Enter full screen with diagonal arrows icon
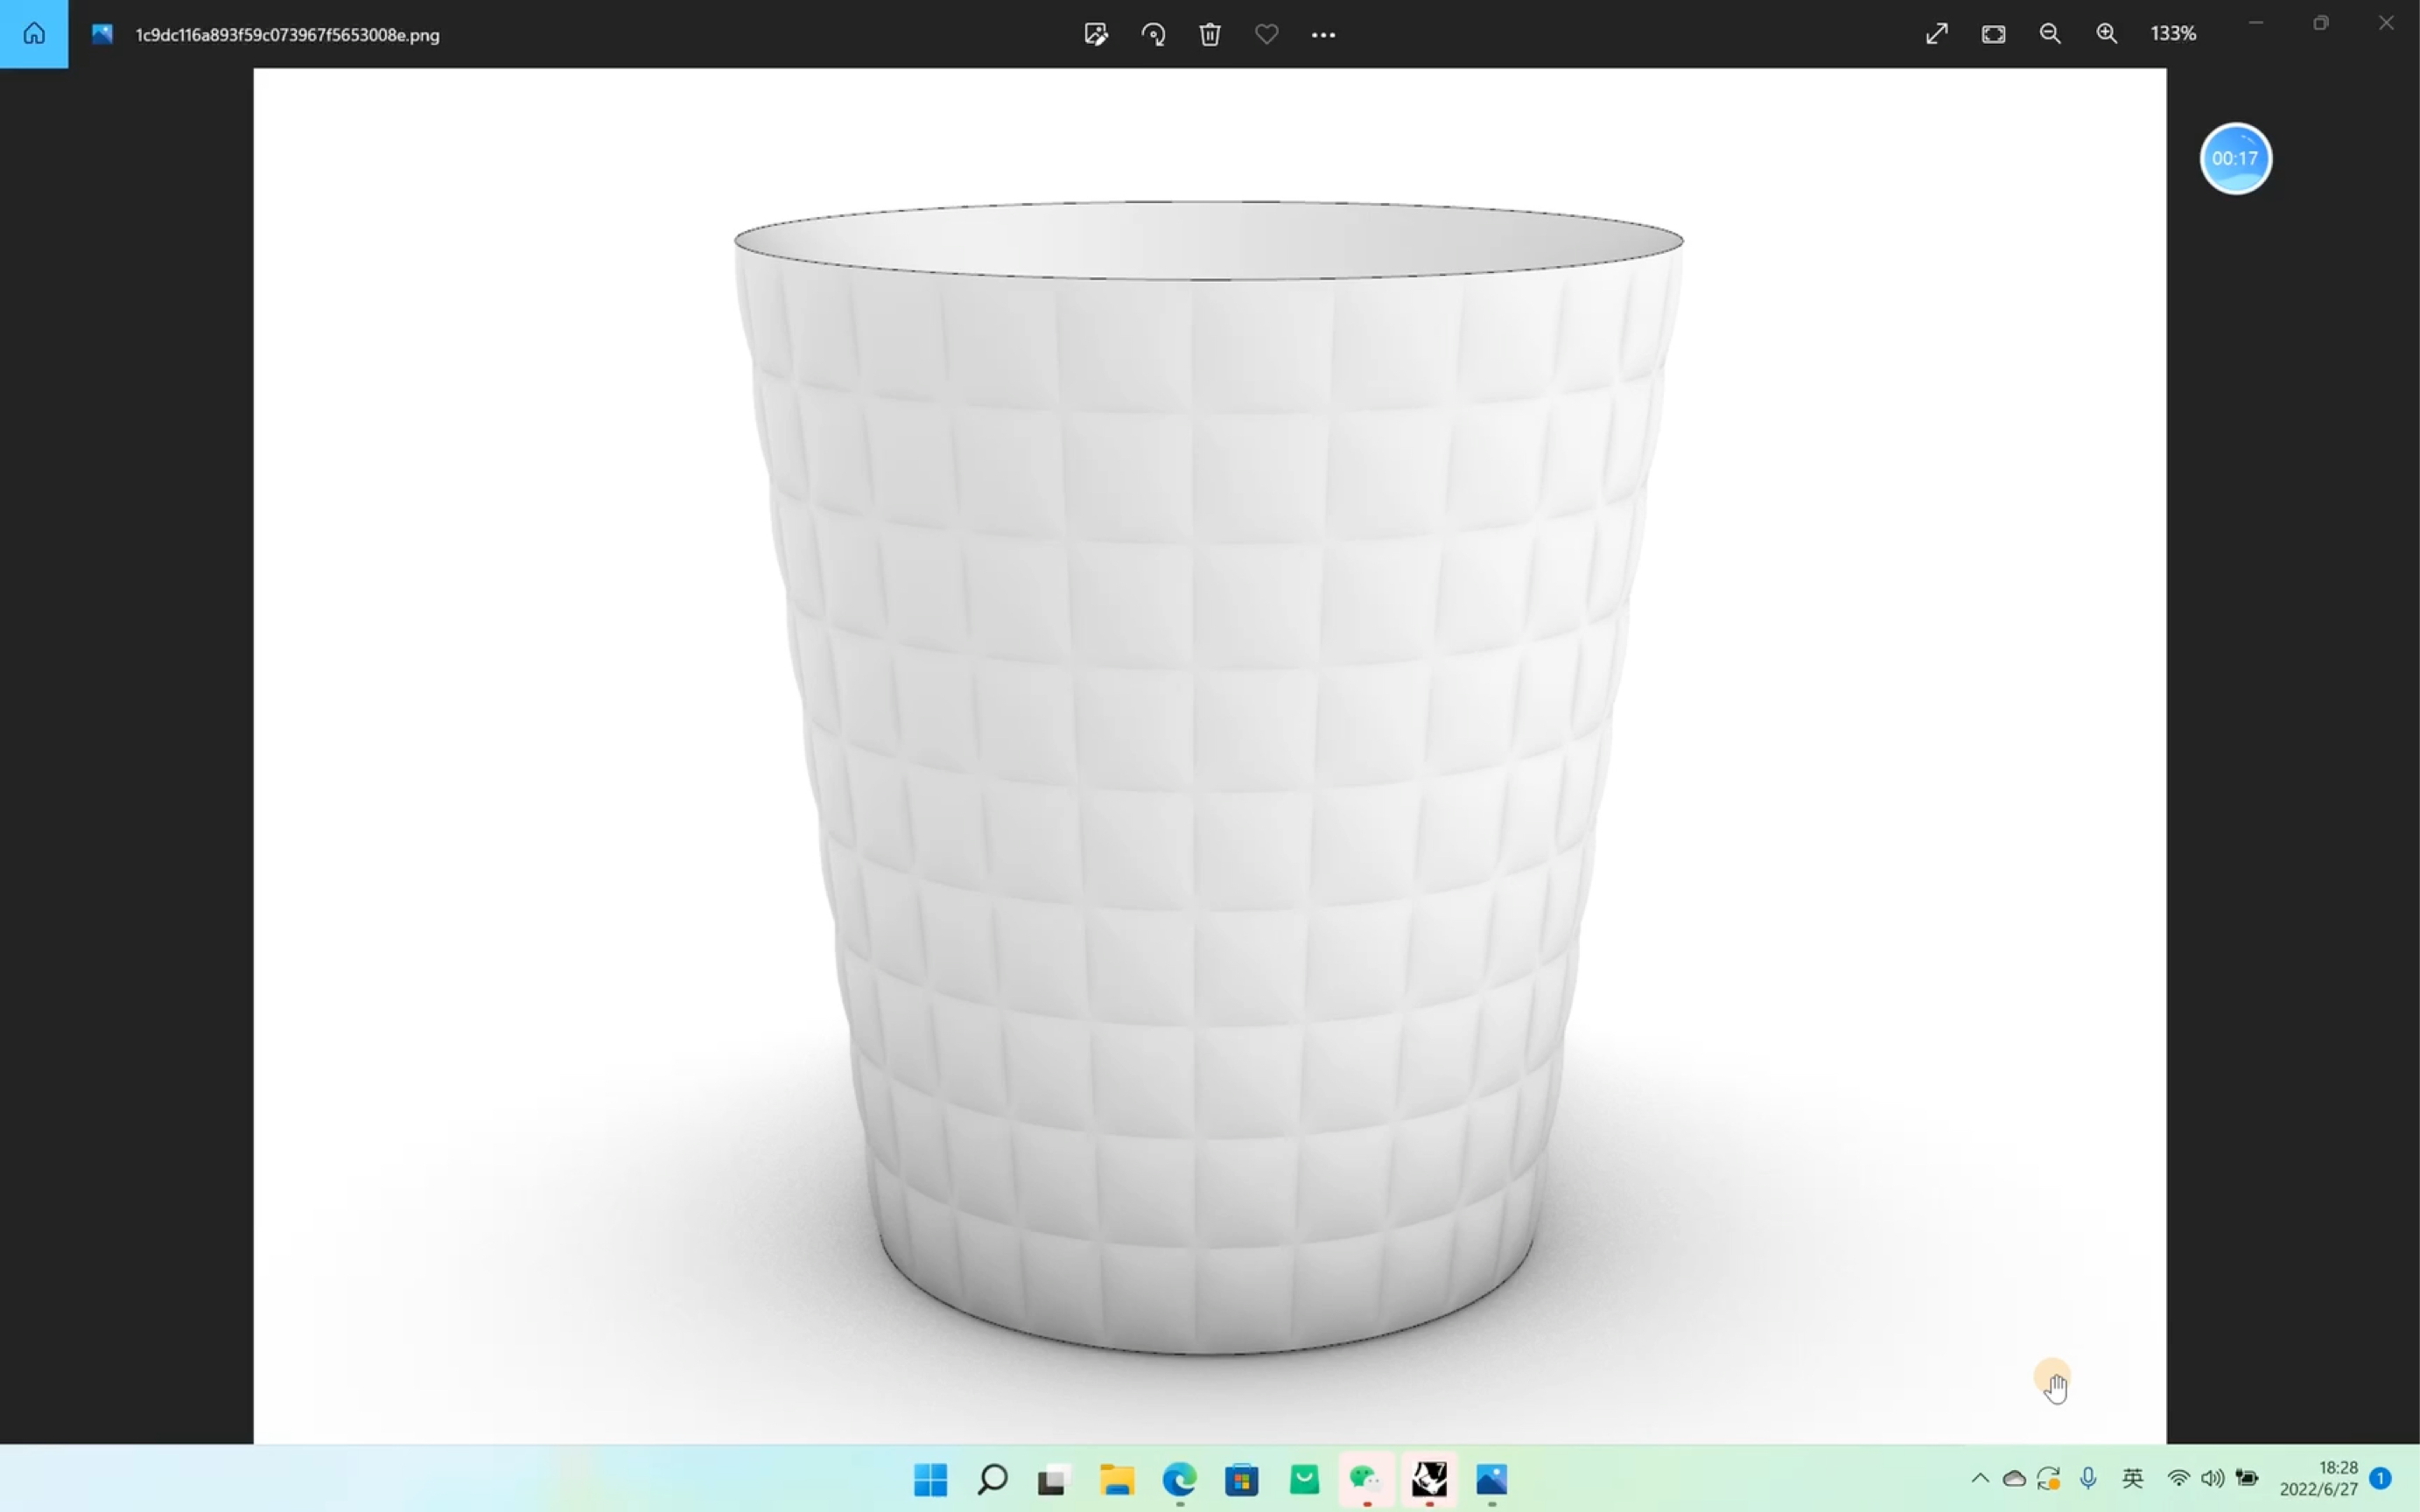The width and height of the screenshot is (2420, 1512). pyautogui.click(x=1937, y=34)
